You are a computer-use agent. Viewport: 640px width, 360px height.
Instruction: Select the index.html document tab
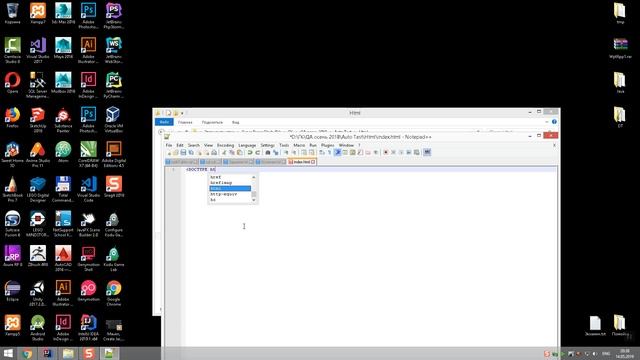(302, 162)
